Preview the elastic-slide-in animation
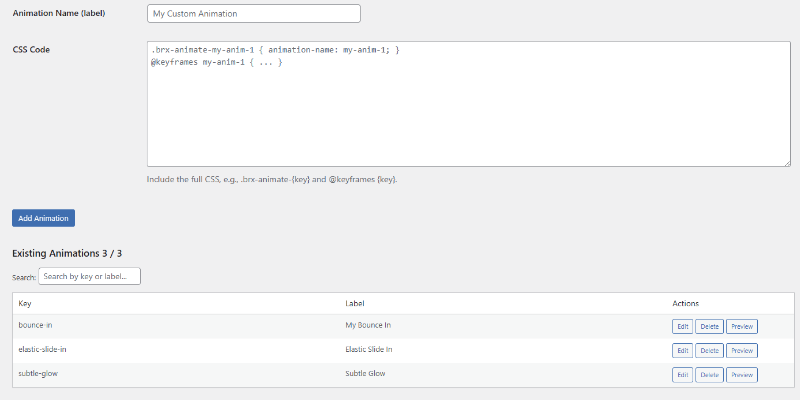 (741, 350)
